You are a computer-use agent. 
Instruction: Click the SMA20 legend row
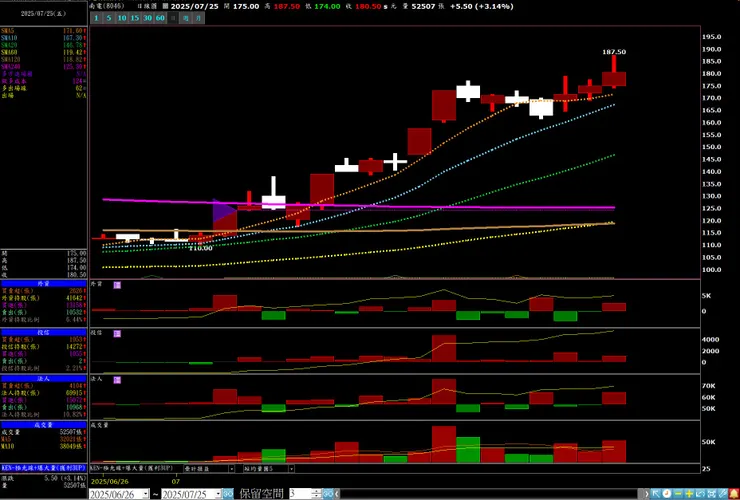(43, 45)
